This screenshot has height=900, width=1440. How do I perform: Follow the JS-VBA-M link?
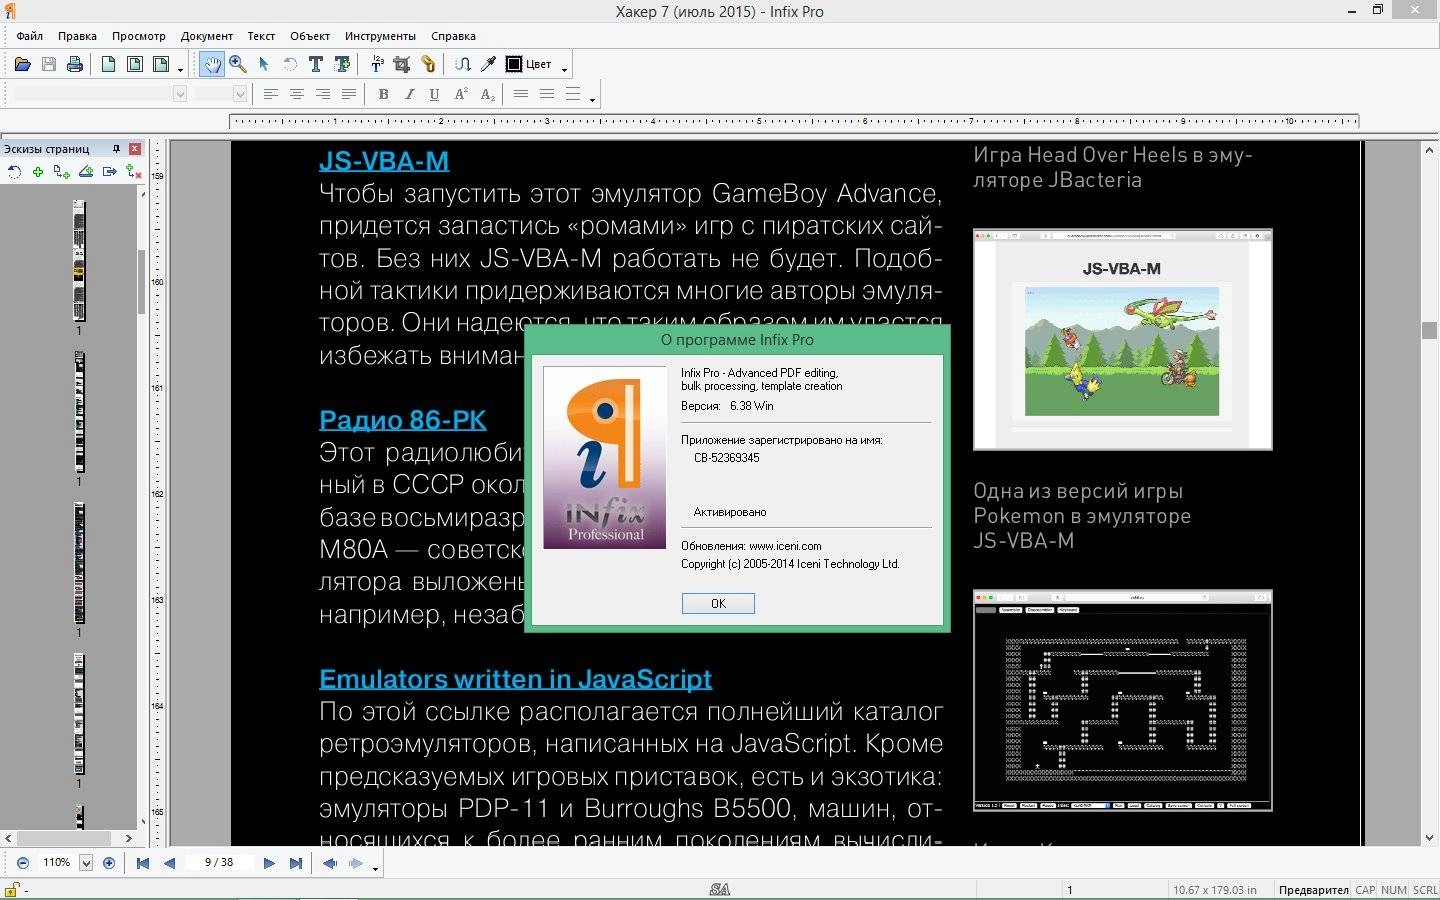(384, 161)
